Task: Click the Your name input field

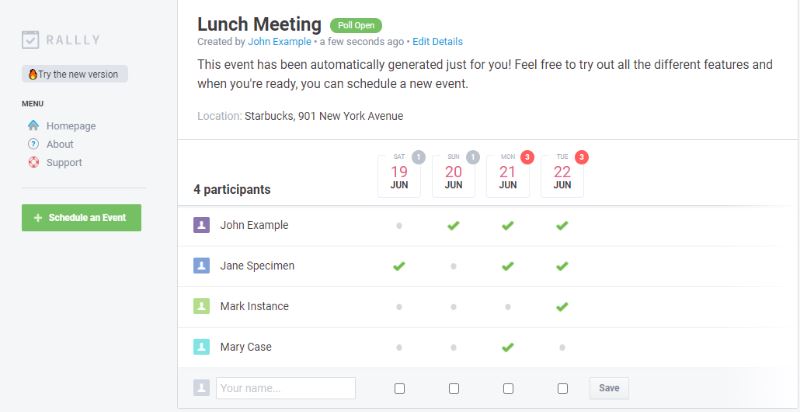Action: (286, 388)
